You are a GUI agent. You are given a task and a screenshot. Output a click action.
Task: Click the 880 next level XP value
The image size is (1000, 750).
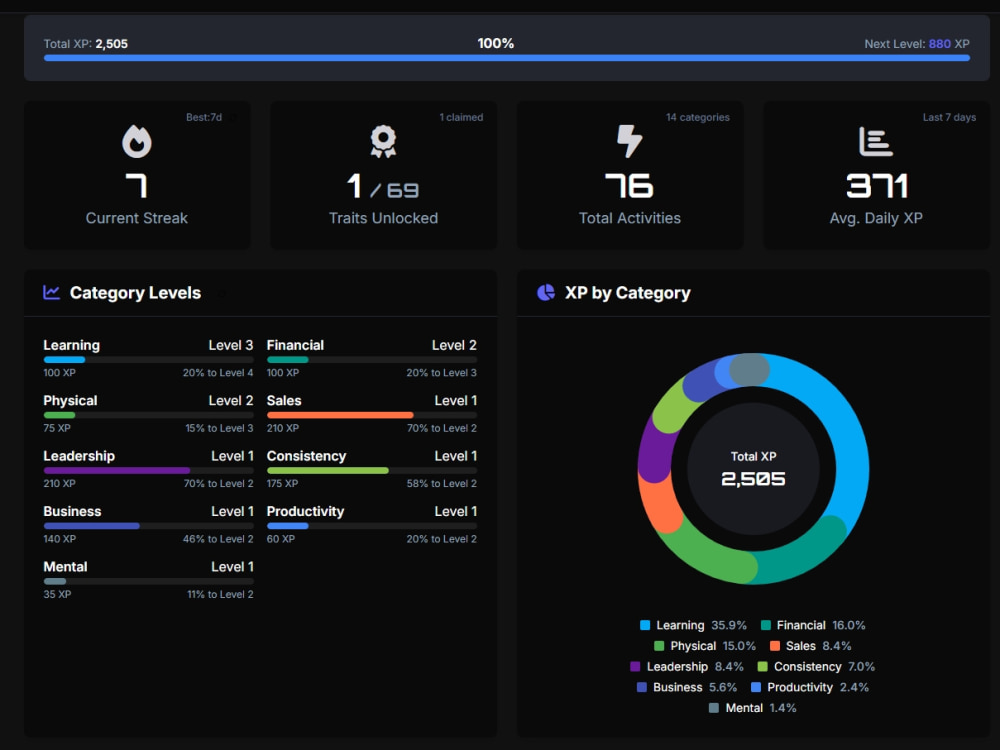[939, 44]
